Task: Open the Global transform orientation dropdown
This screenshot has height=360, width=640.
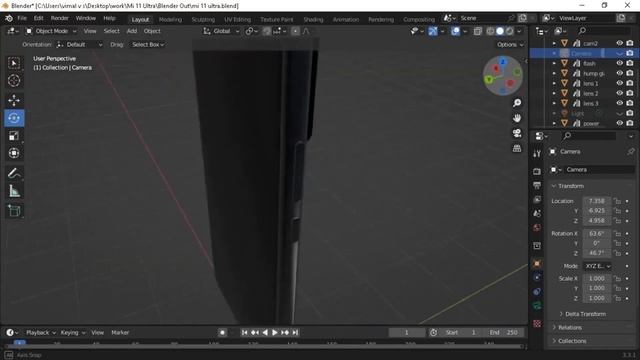Action: coord(221,31)
